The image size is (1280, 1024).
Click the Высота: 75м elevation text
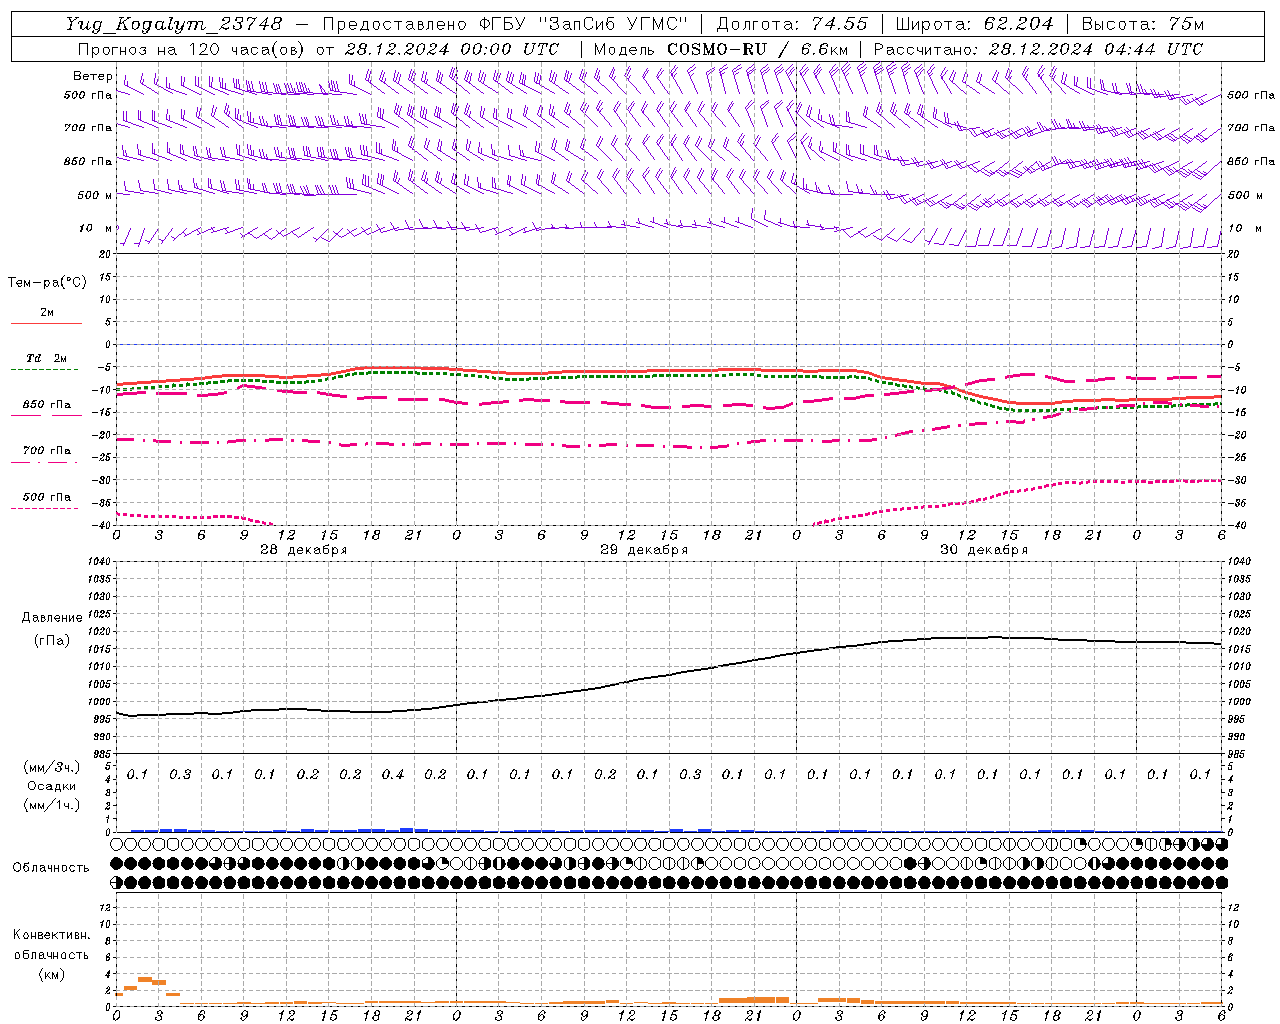pos(1142,23)
